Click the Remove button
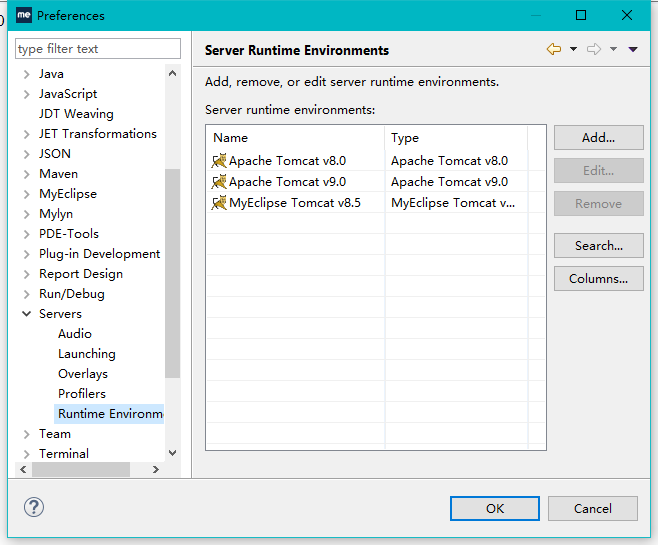Viewport: 658px width, 545px height. tap(598, 204)
